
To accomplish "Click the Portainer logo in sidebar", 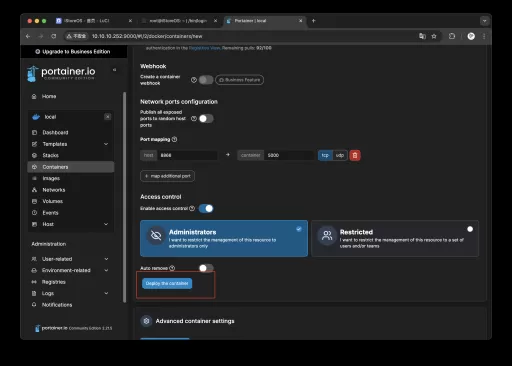I will click(x=61, y=73).
